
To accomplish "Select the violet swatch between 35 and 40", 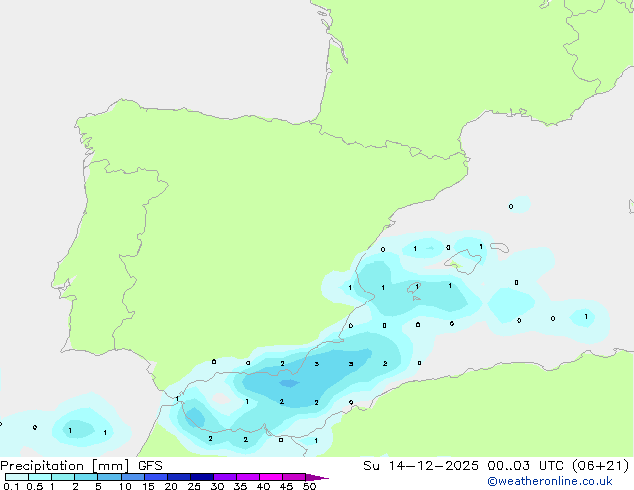I will 248,477.
